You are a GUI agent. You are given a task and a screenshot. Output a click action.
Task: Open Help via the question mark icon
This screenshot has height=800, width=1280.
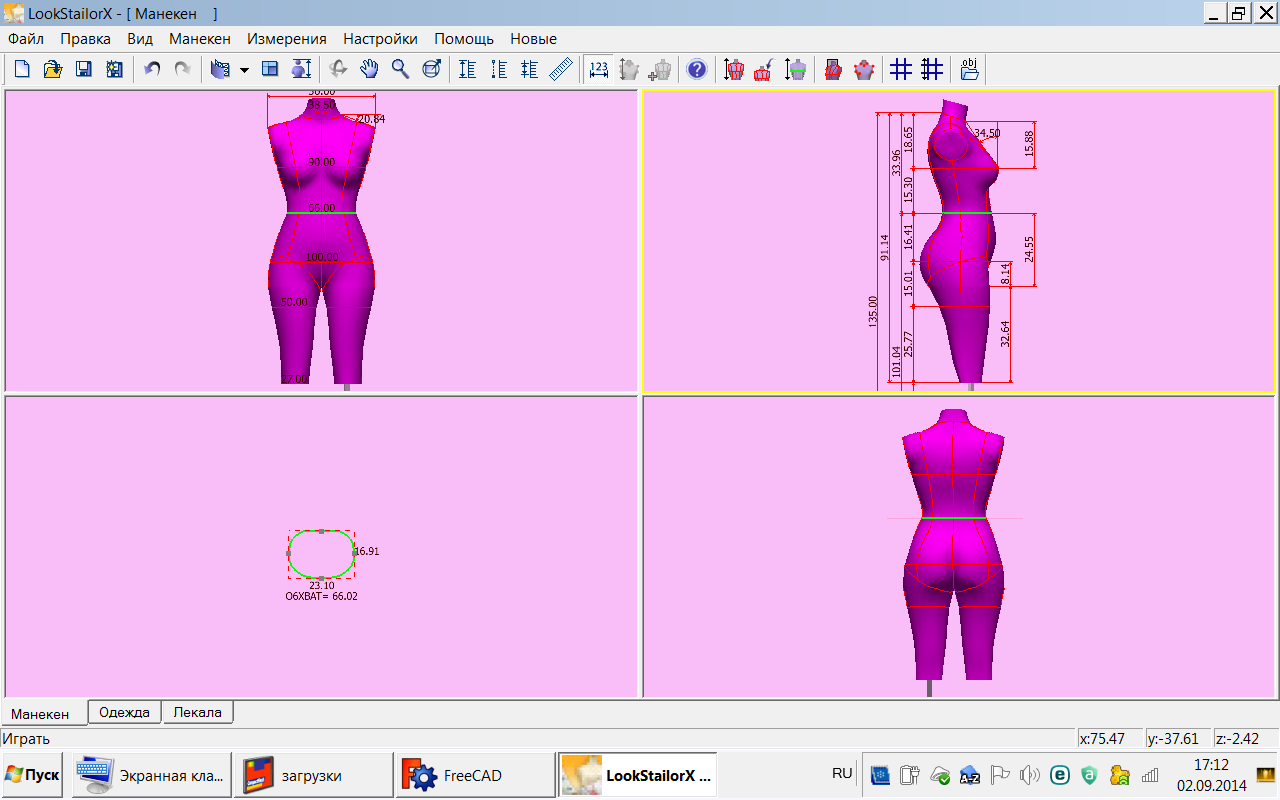[x=697, y=69]
